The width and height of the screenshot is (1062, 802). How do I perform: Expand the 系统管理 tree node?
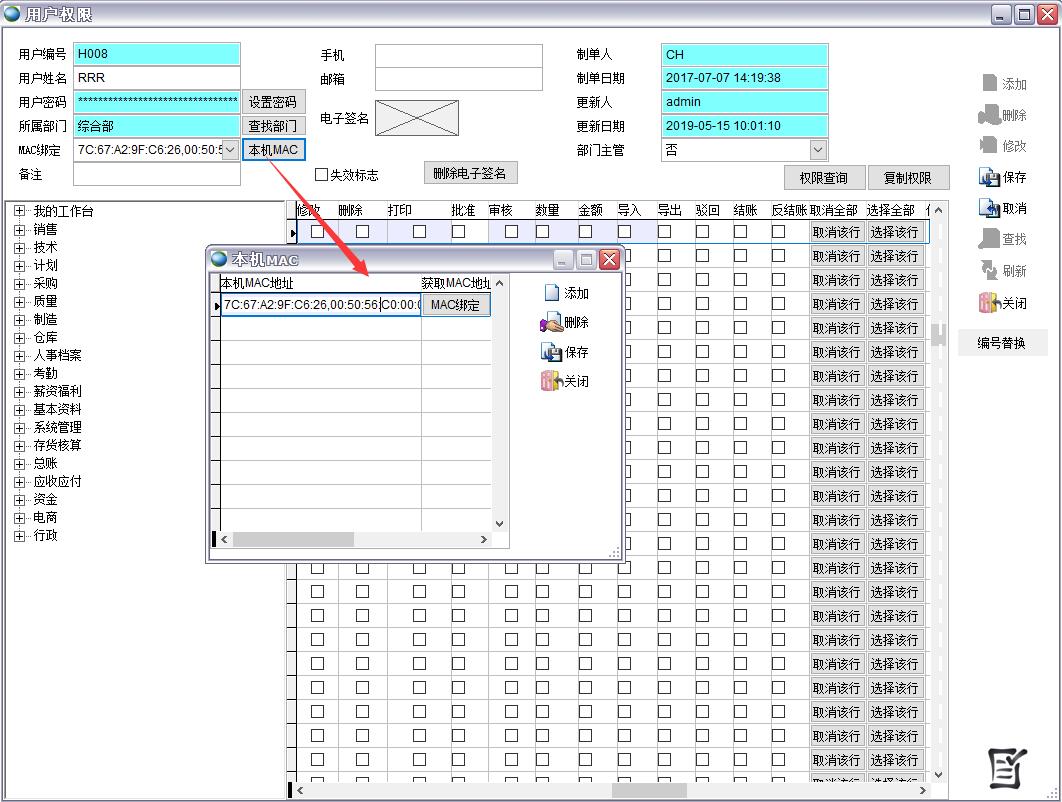(x=19, y=427)
